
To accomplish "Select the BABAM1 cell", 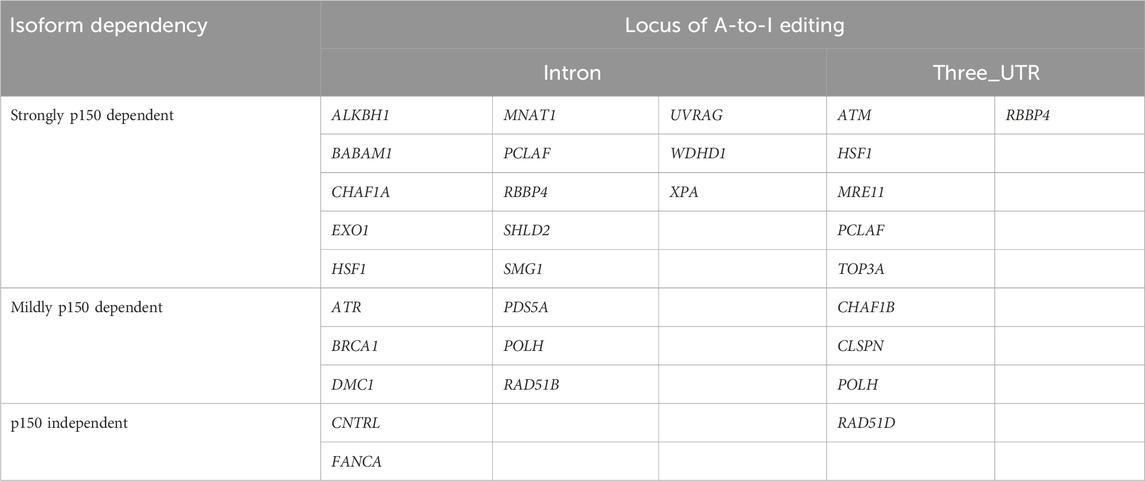I will coord(362,154).
